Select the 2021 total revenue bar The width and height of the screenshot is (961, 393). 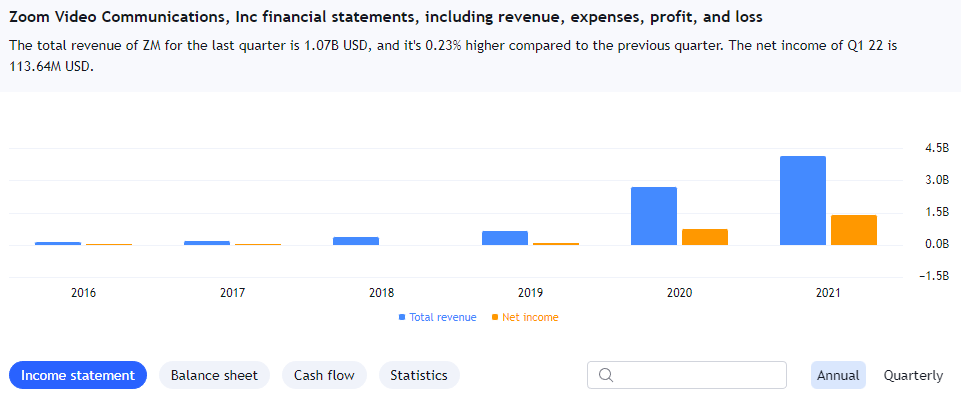pos(802,200)
